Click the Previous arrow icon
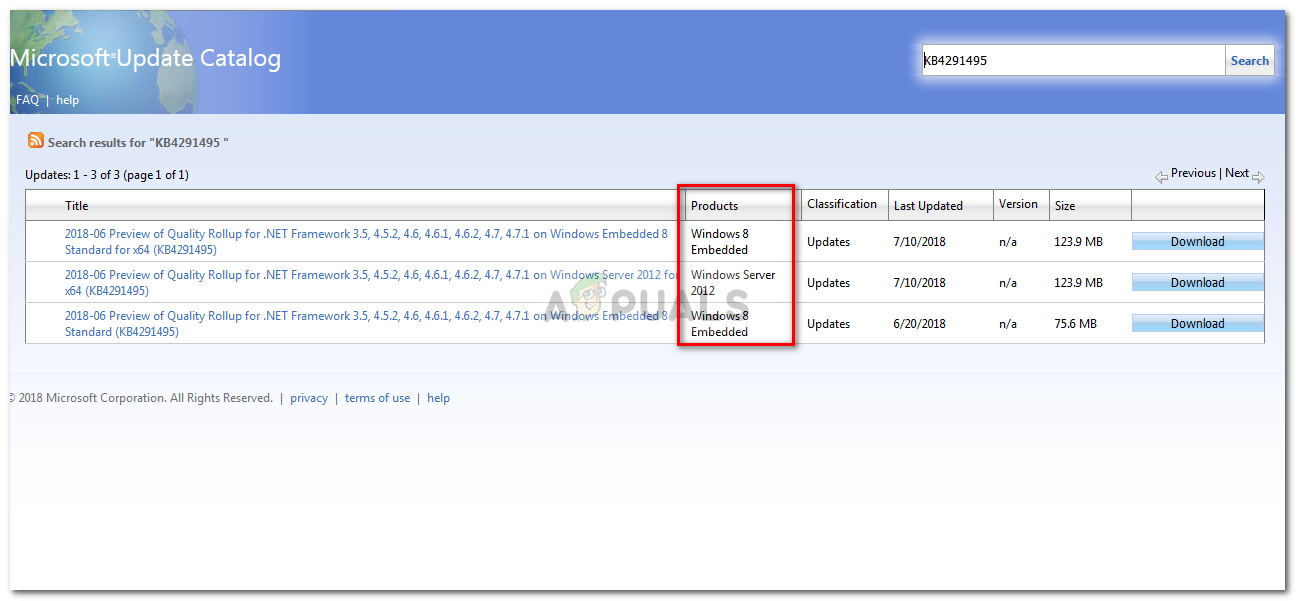 [1161, 176]
